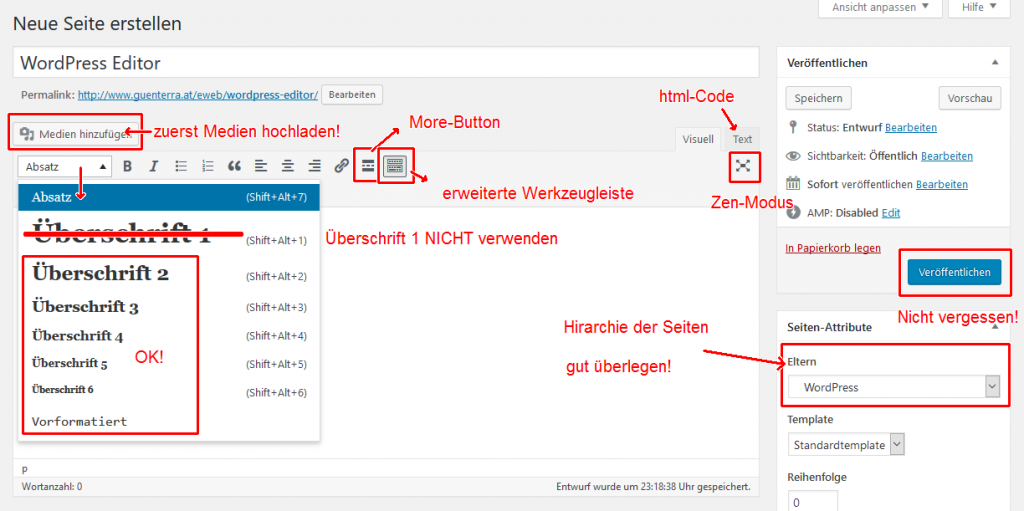The height and width of the screenshot is (511, 1024).
Task: Open the Ansicht anpassen options
Action: pyautogui.click(x=880, y=8)
